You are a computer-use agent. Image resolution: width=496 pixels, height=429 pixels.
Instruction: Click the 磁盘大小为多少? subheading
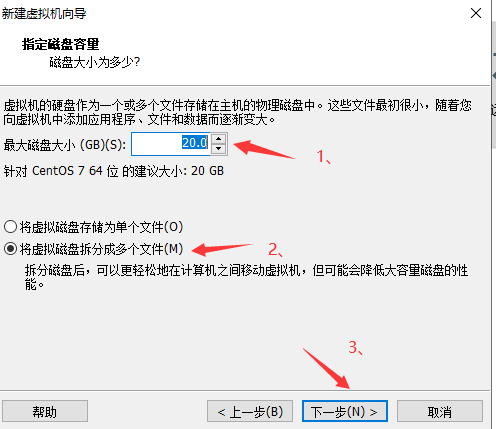95,62
